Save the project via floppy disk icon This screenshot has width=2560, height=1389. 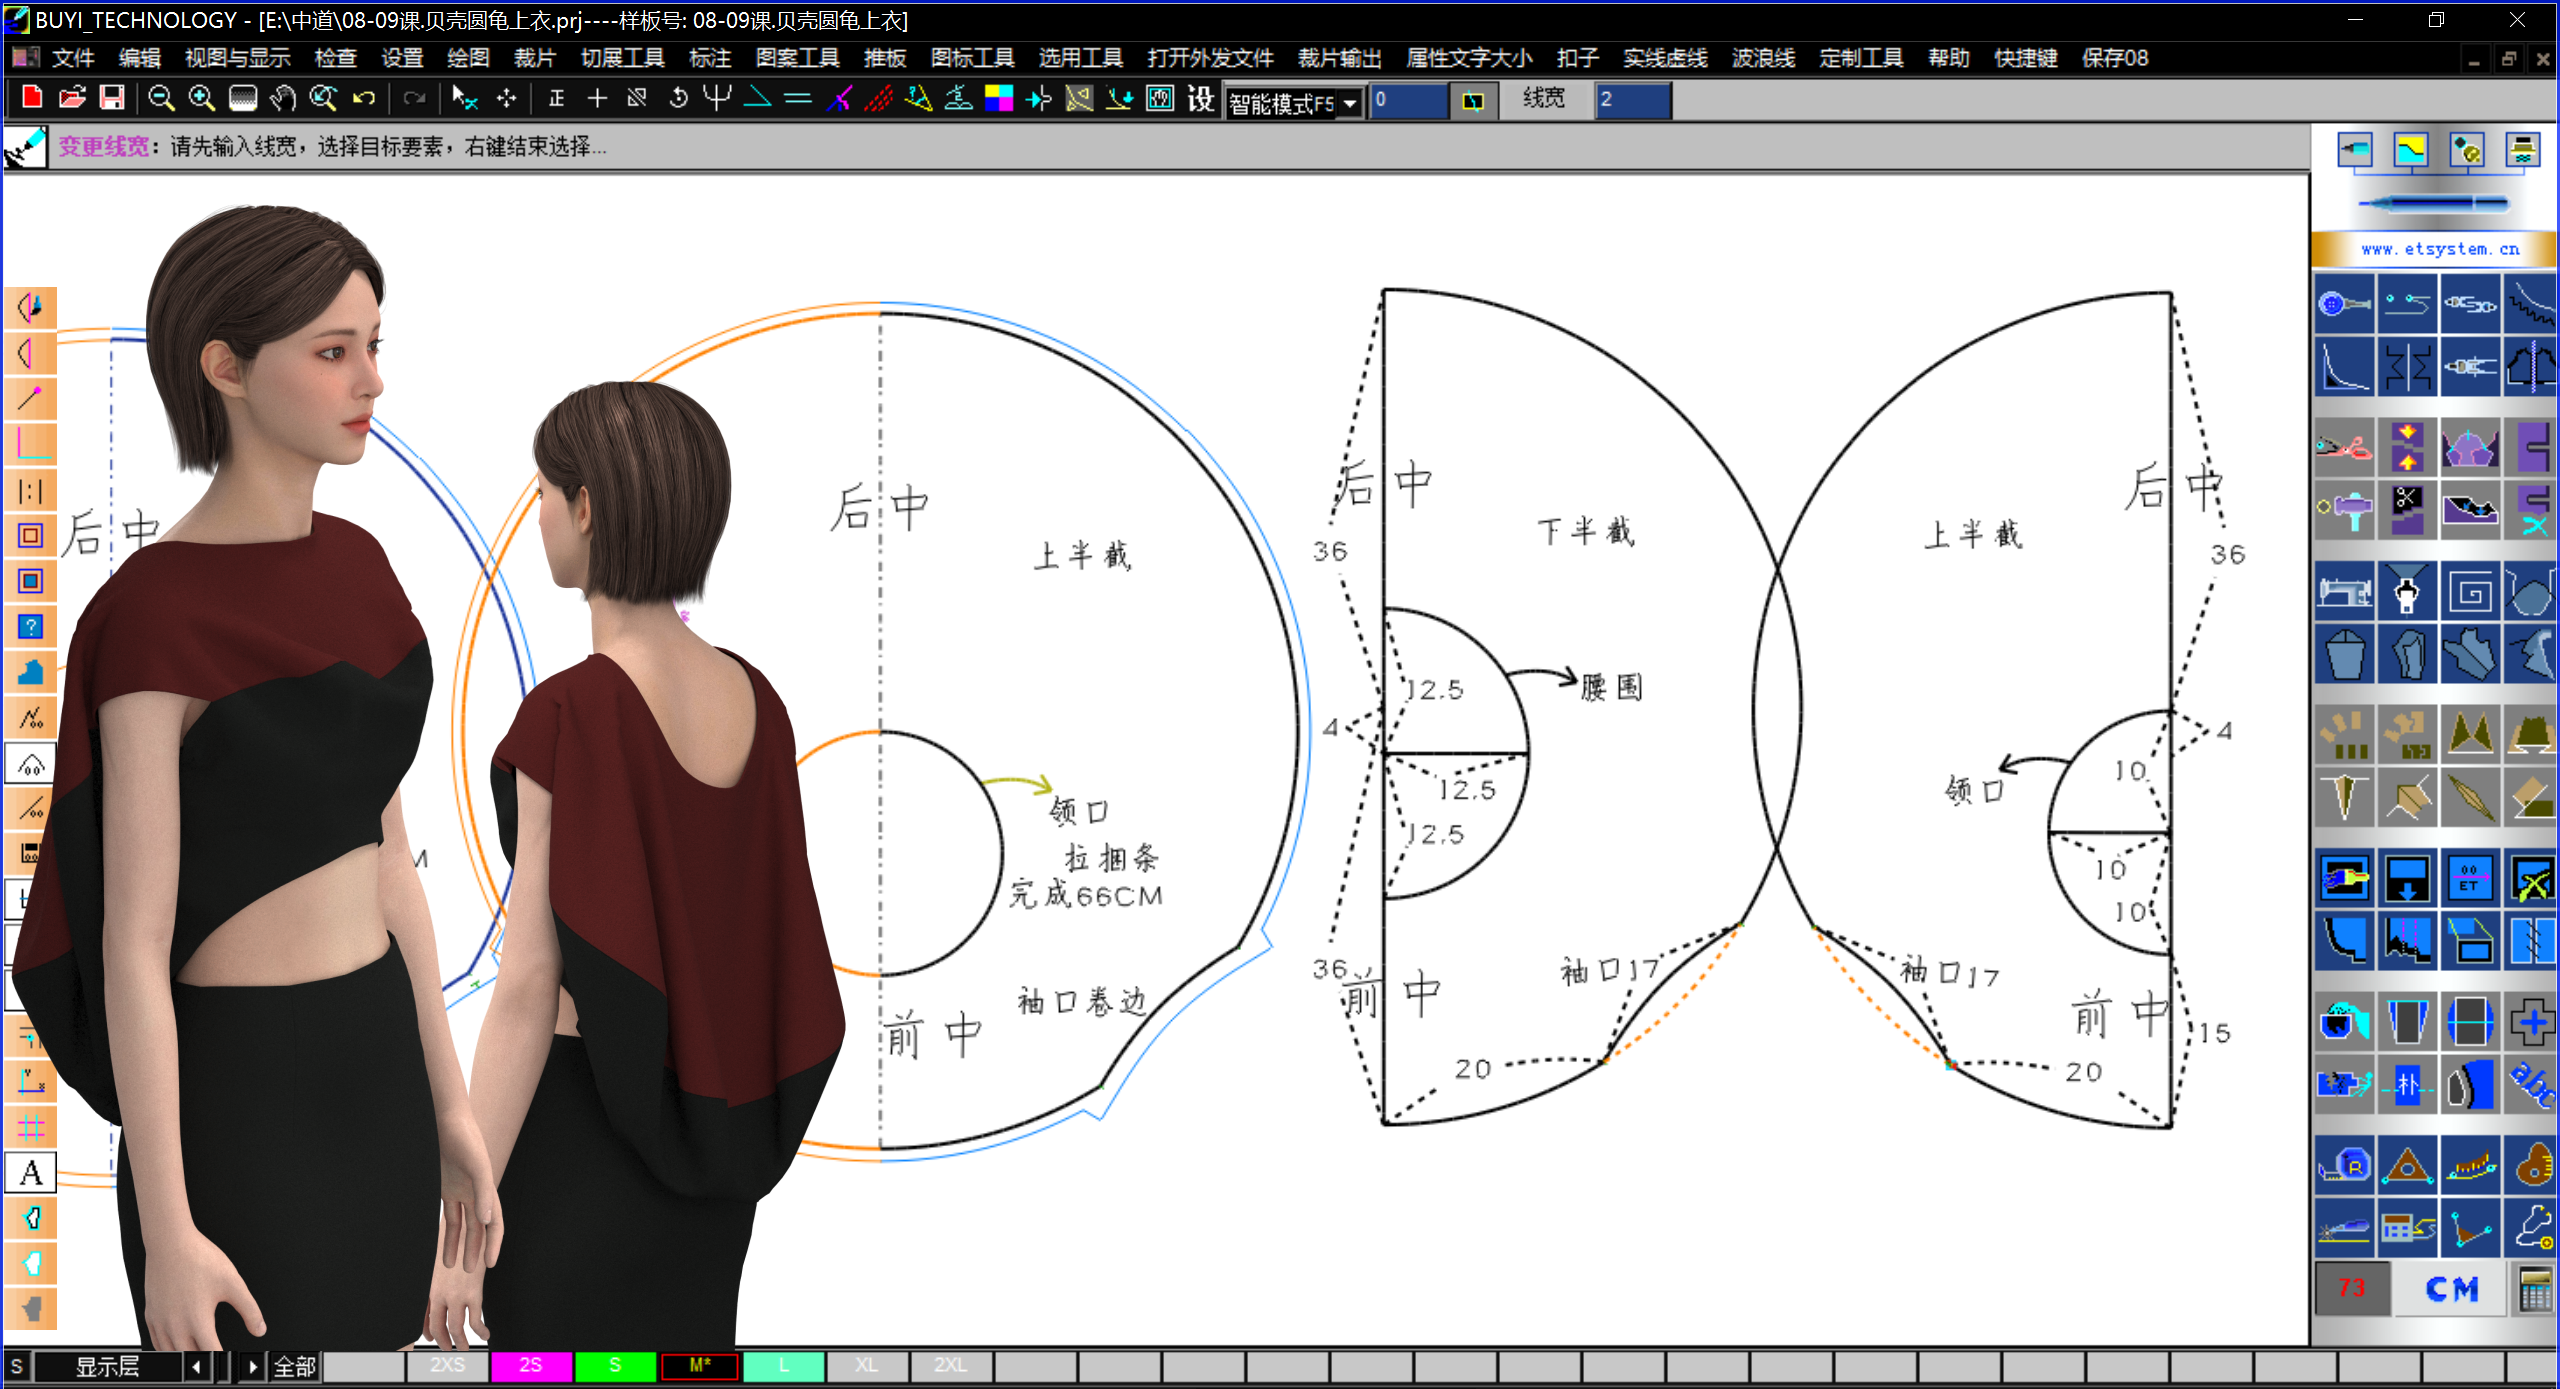click(x=112, y=98)
